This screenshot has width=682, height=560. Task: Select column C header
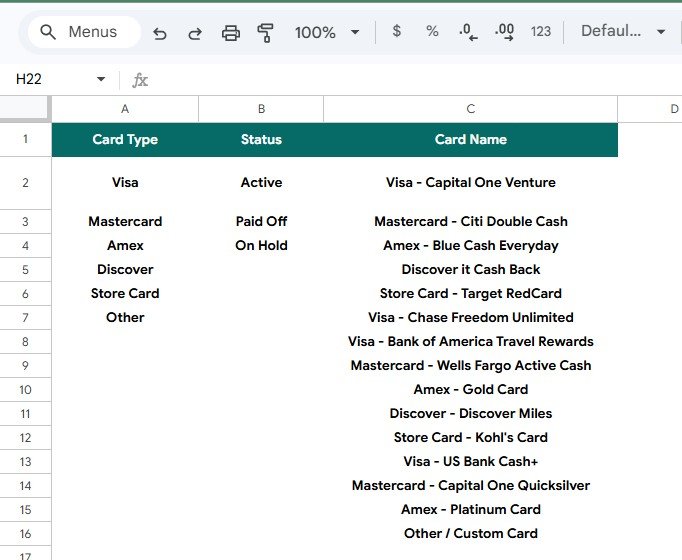click(x=471, y=109)
